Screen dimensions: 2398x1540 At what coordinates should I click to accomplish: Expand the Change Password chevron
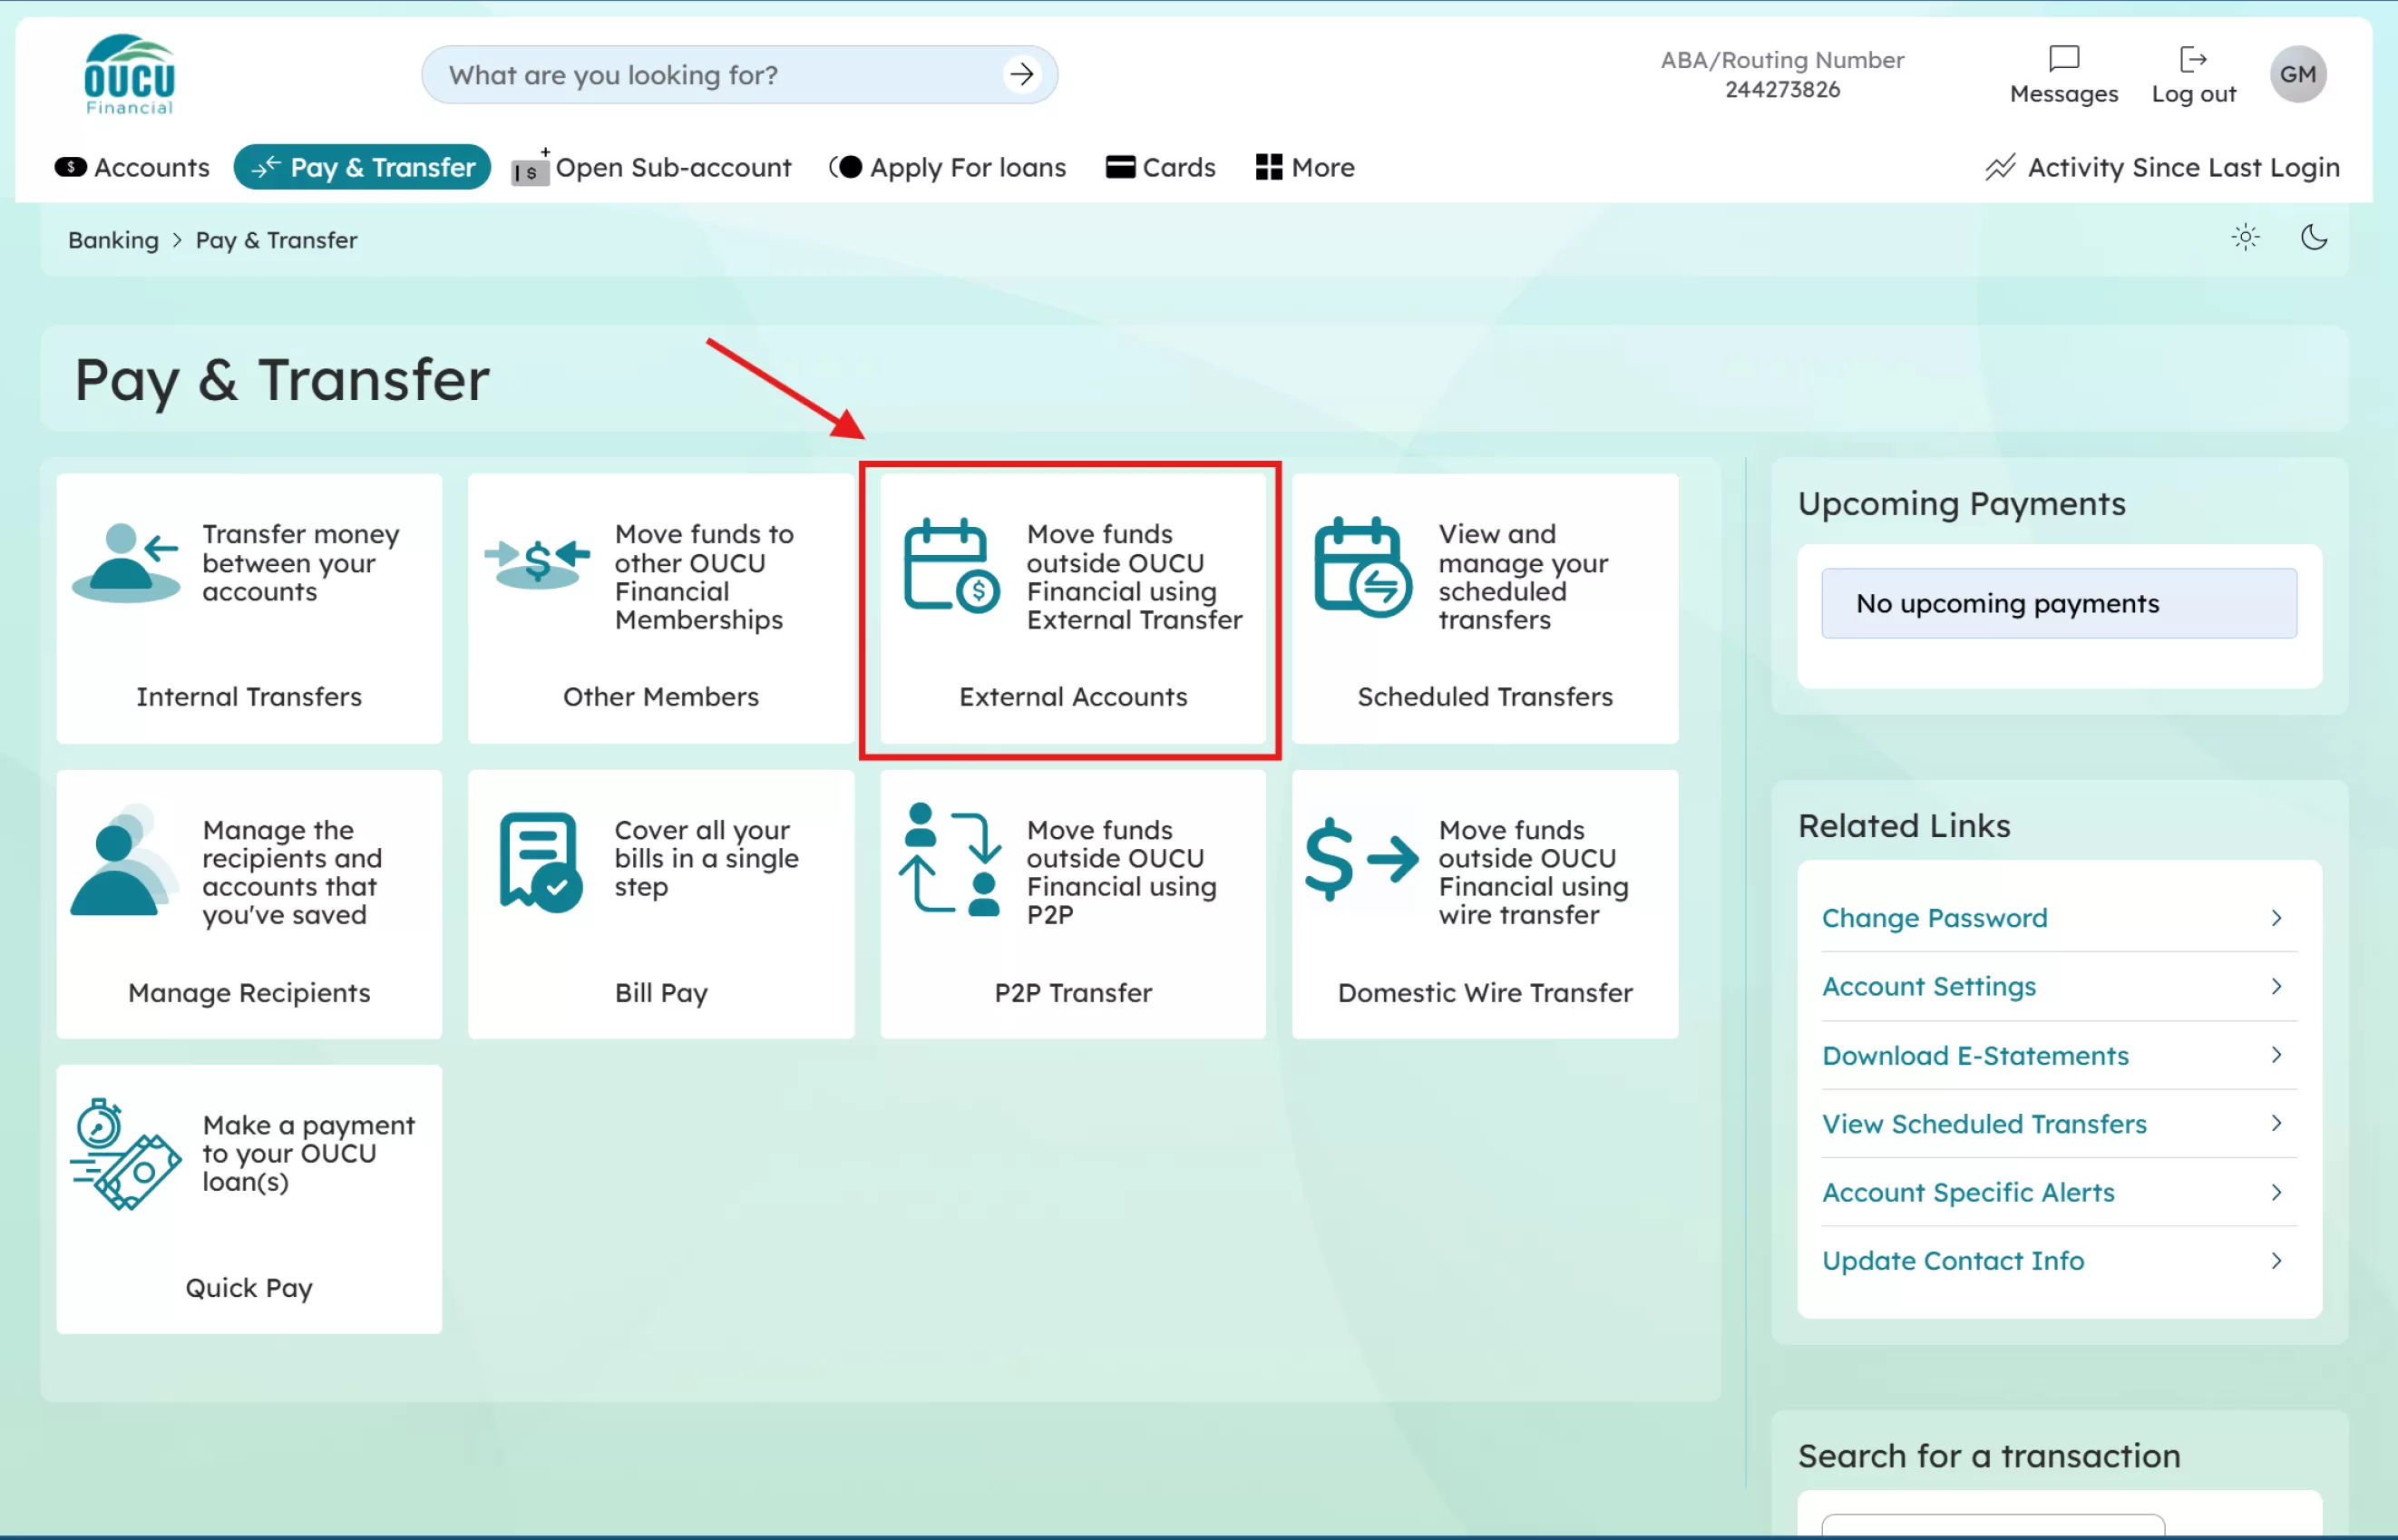(x=2276, y=918)
